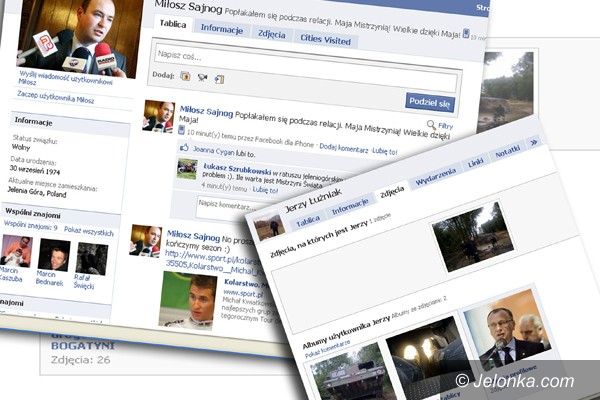The height and width of the screenshot is (400, 600).
Task: Open Zdjęcia tab on Miłosz Sajnog's profile
Action: click(x=271, y=34)
